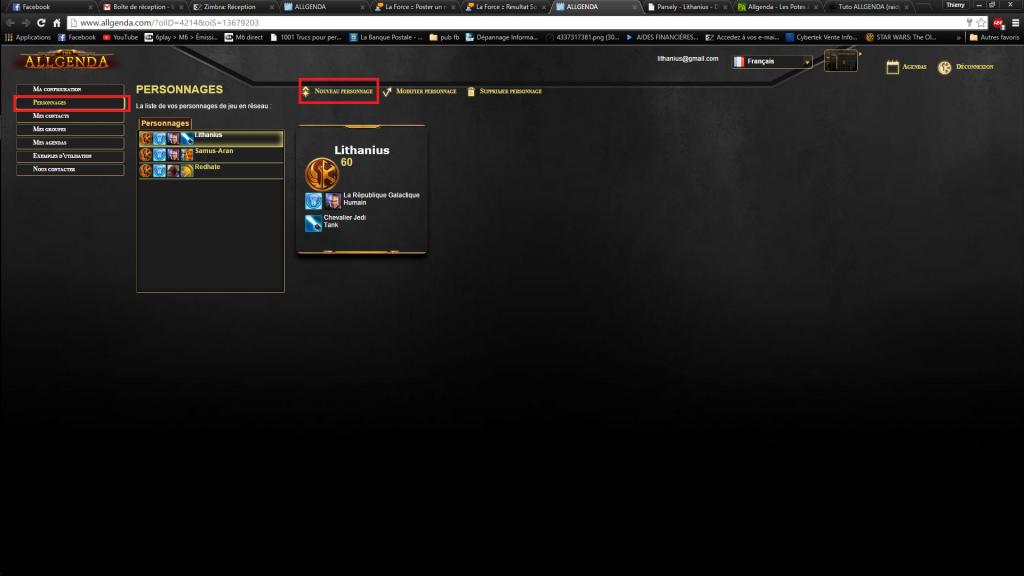Click the Déconnexion round emblem icon
The height and width of the screenshot is (576, 1024).
(944, 67)
